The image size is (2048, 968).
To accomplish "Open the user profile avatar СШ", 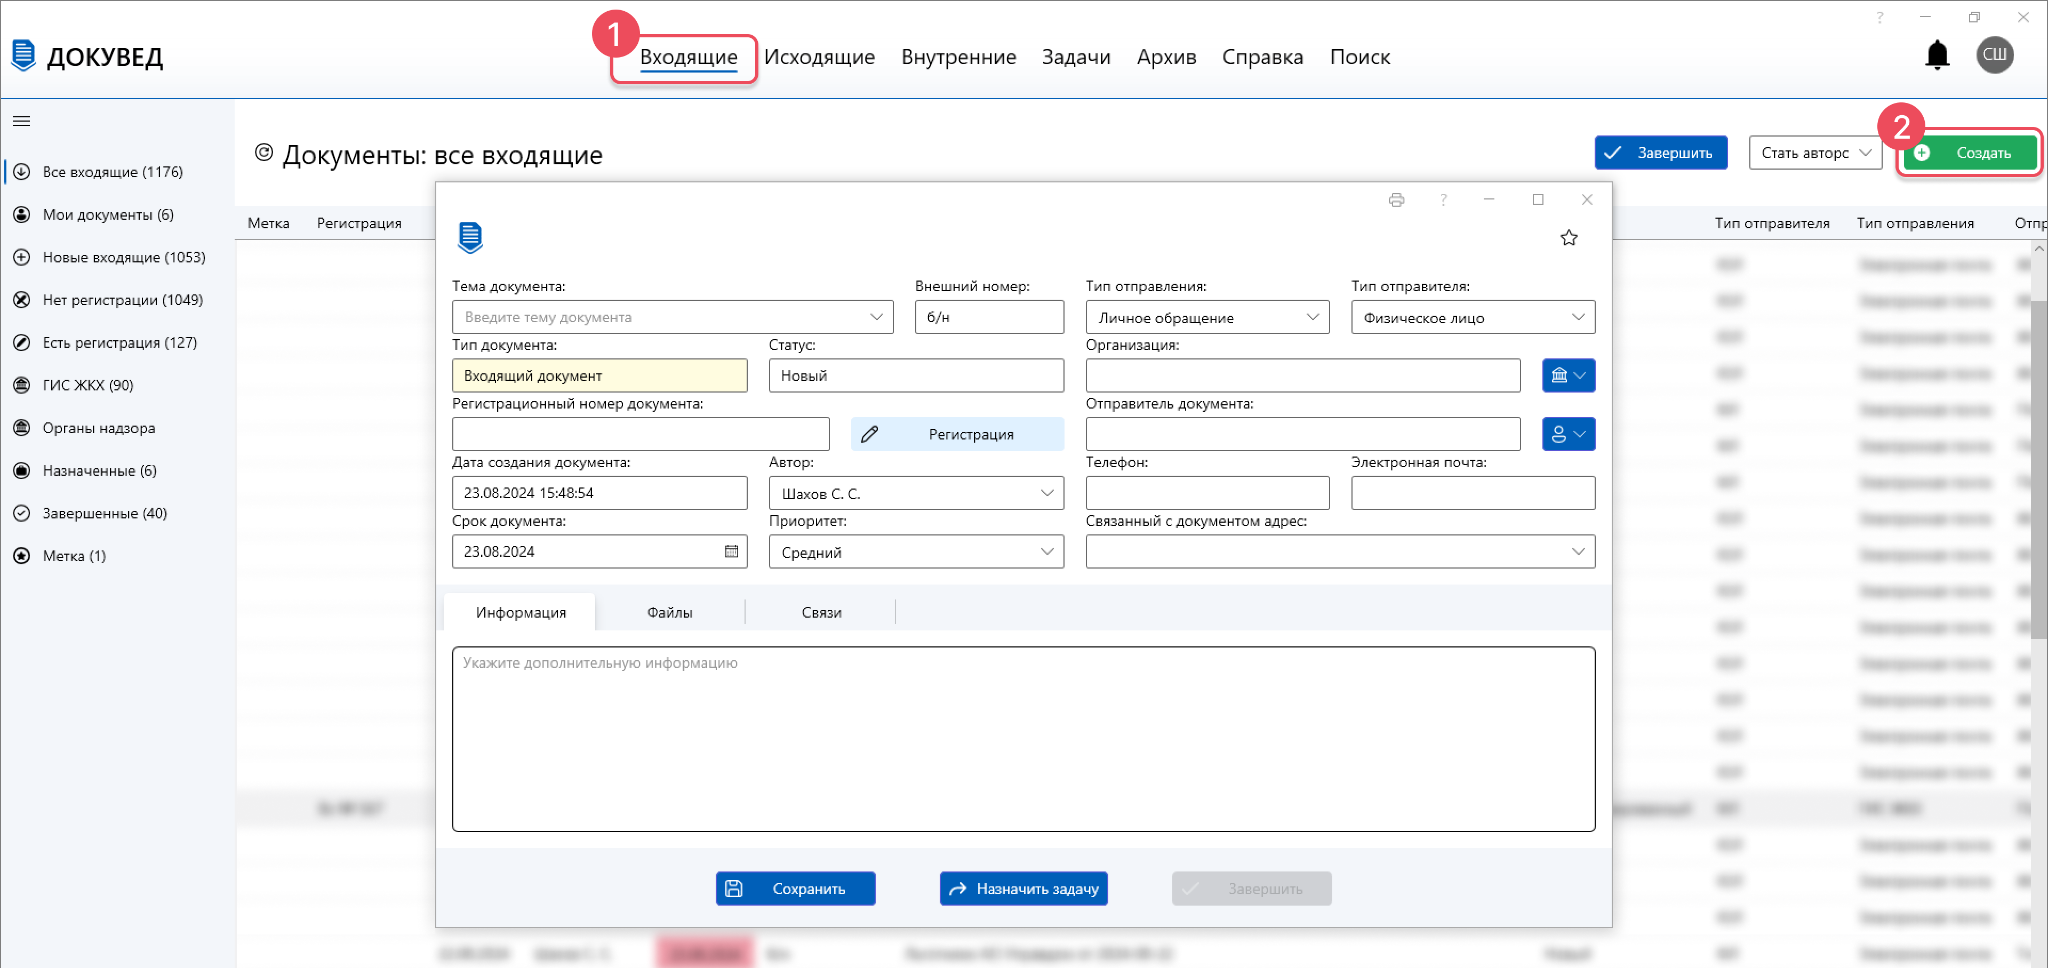I will tap(1994, 55).
